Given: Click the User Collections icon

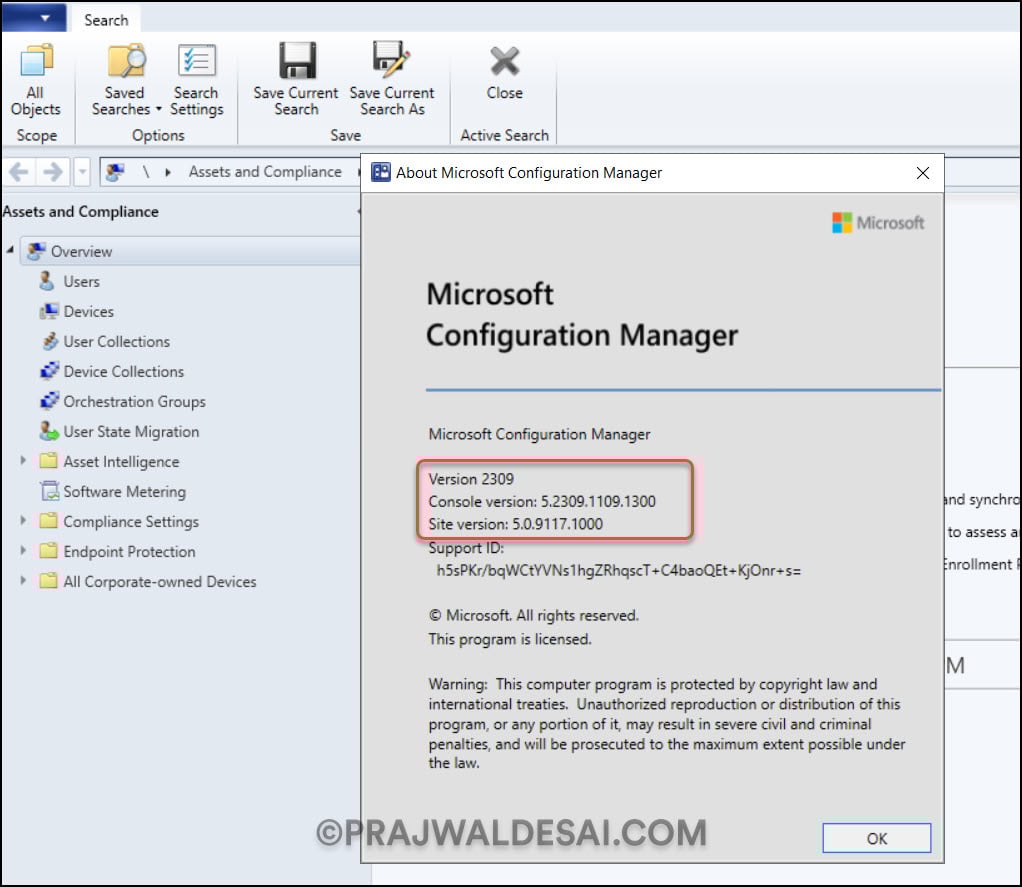Looking at the screenshot, I should coord(50,342).
